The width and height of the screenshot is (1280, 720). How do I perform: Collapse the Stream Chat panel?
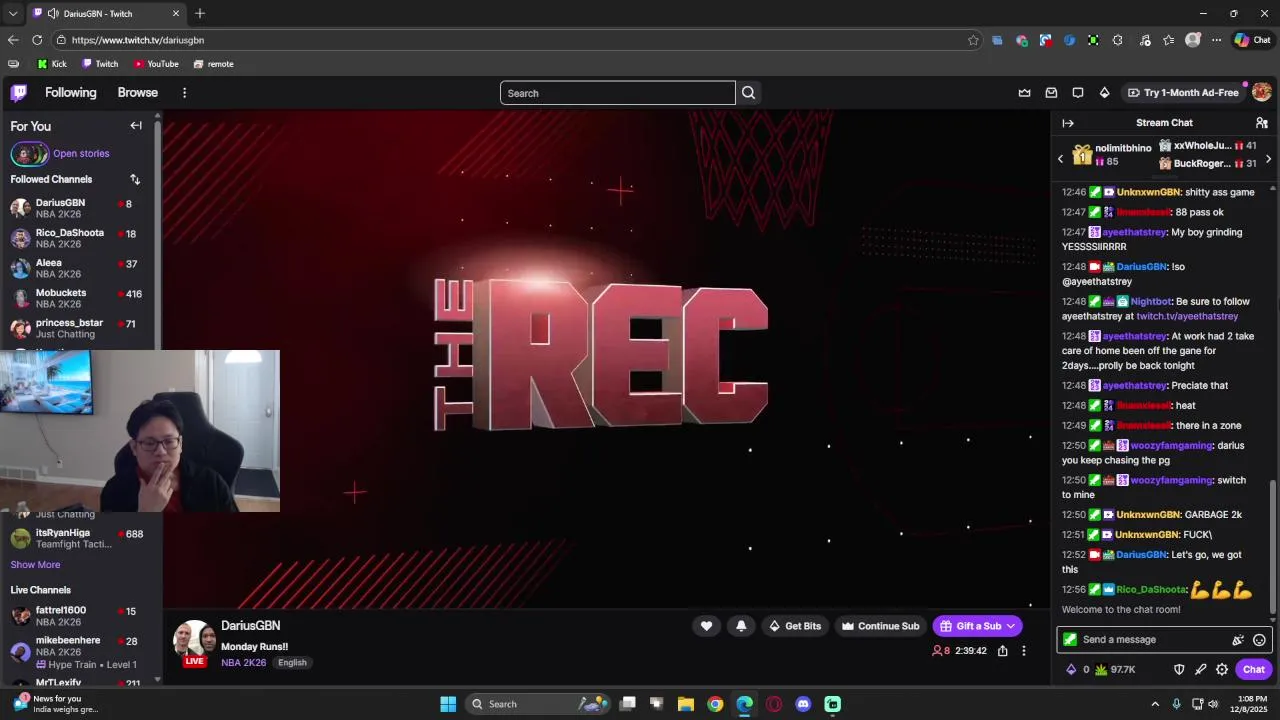[1068, 123]
